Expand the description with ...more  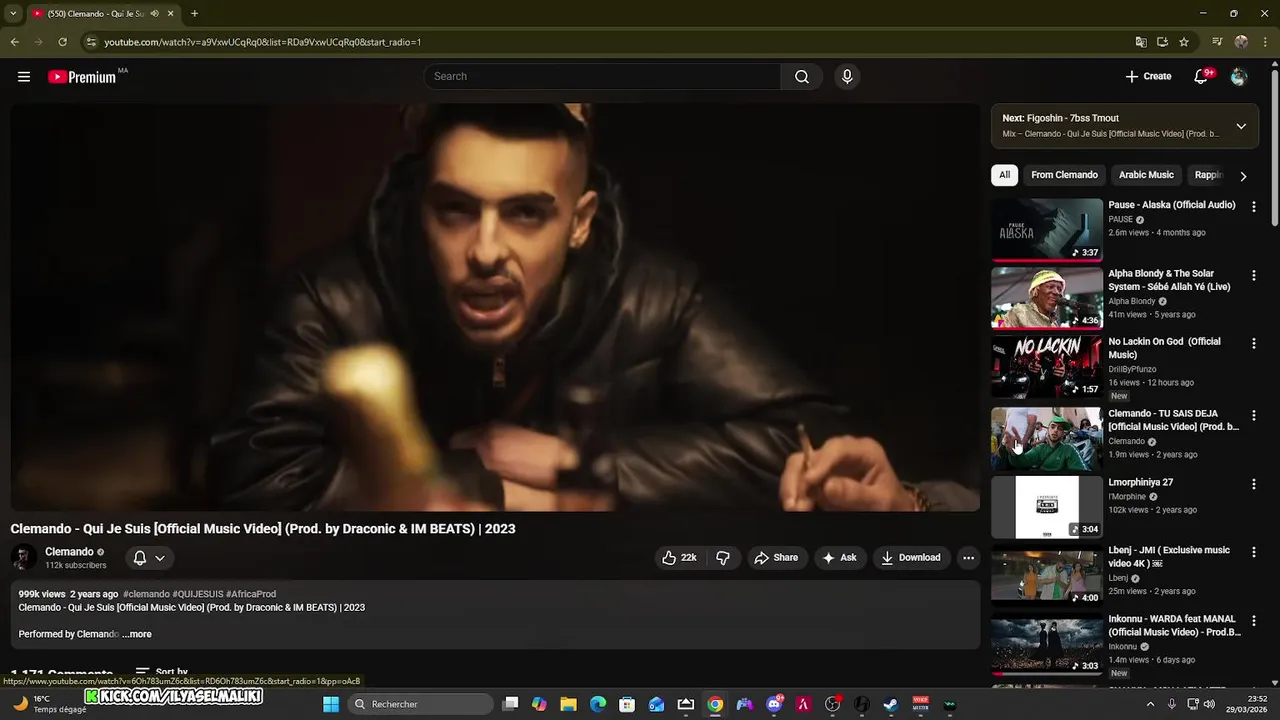coord(137,634)
